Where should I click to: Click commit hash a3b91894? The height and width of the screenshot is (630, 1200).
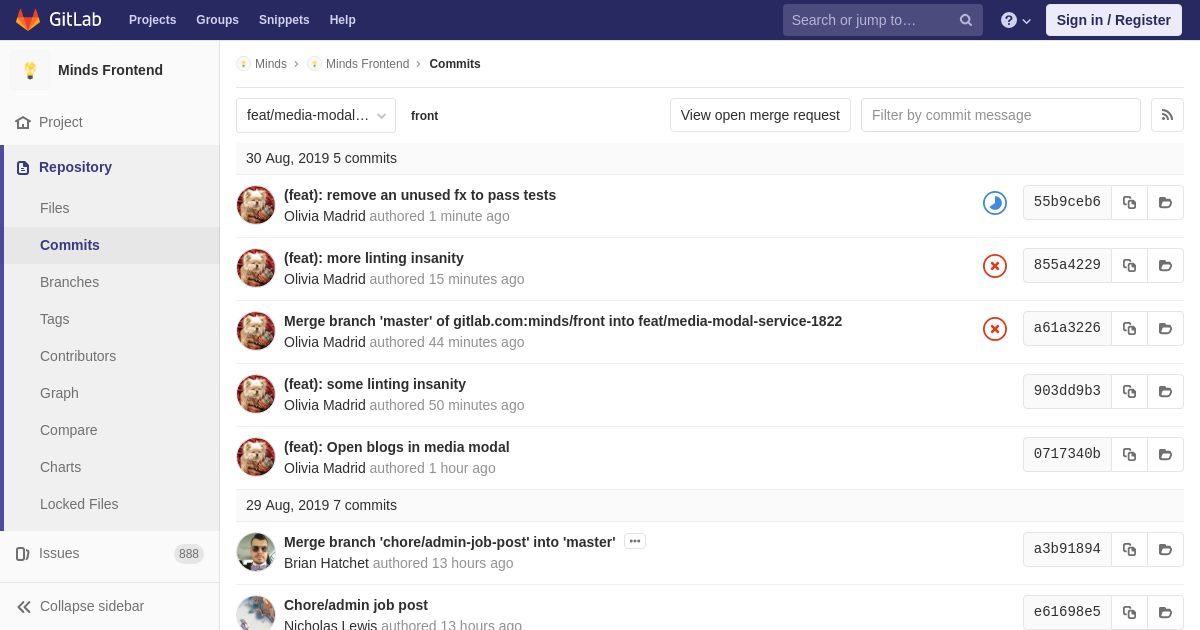pos(1067,549)
